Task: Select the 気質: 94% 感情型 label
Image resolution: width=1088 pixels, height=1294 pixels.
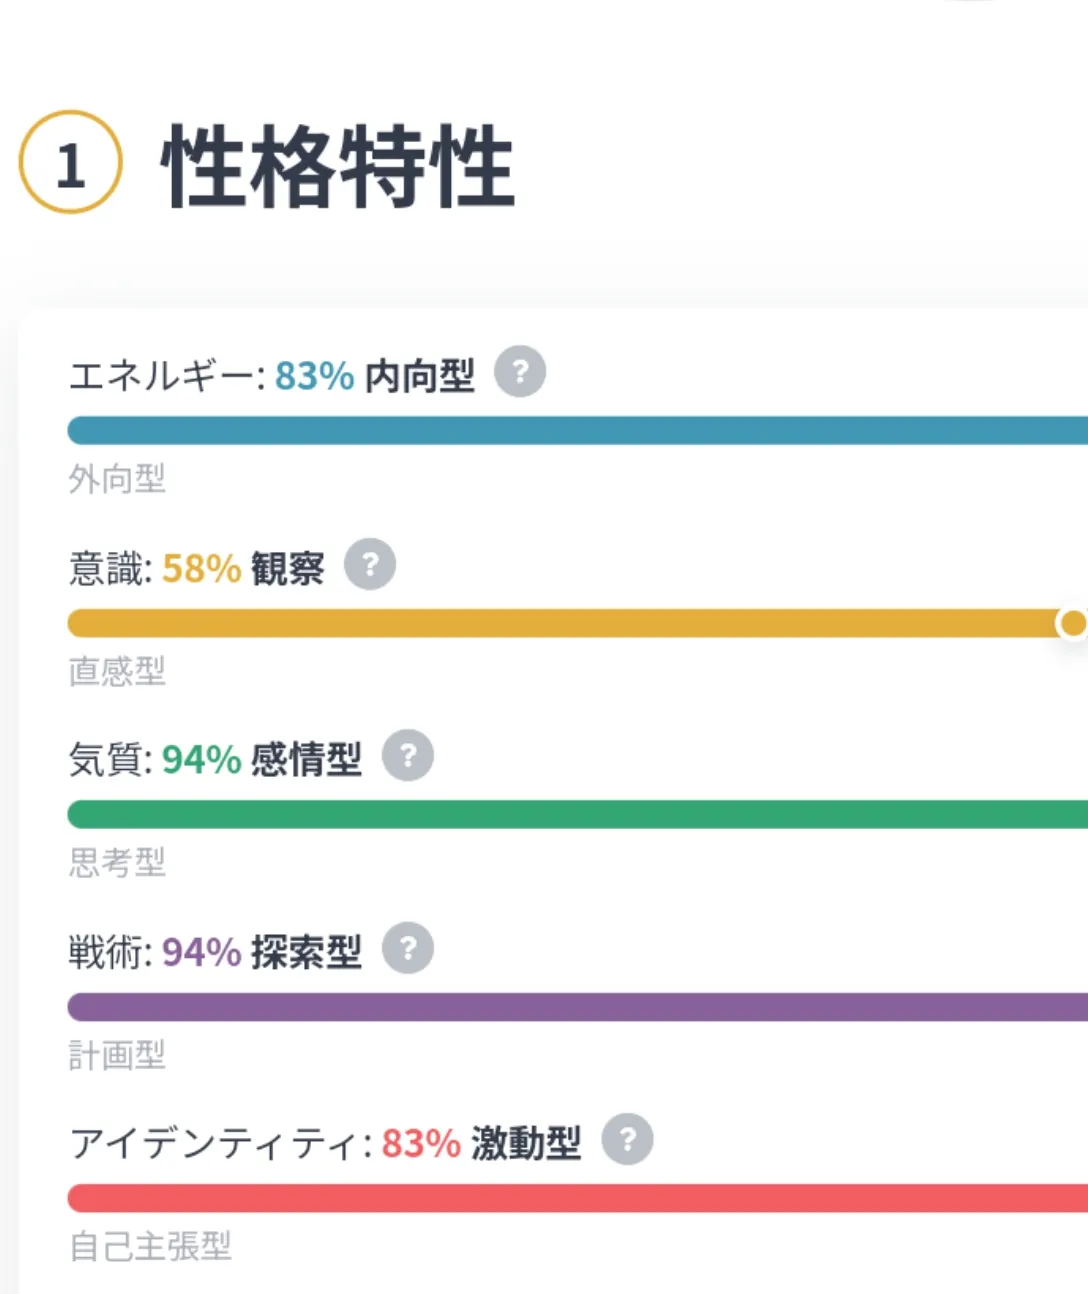Action: coord(215,760)
